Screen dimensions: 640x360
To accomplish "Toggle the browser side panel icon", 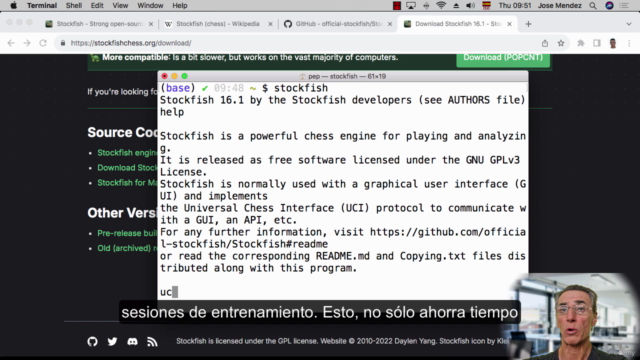I will tap(597, 43).
